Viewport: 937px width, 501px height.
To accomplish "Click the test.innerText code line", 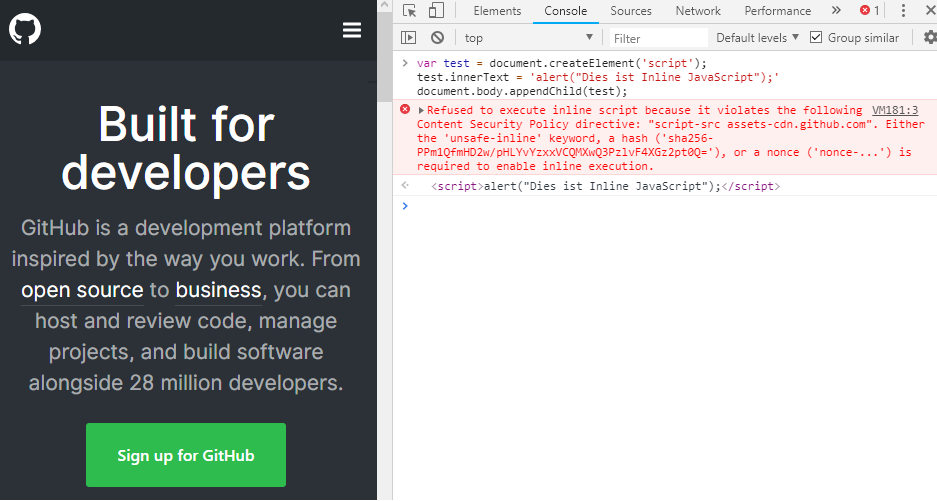I will pyautogui.click(x=598, y=77).
